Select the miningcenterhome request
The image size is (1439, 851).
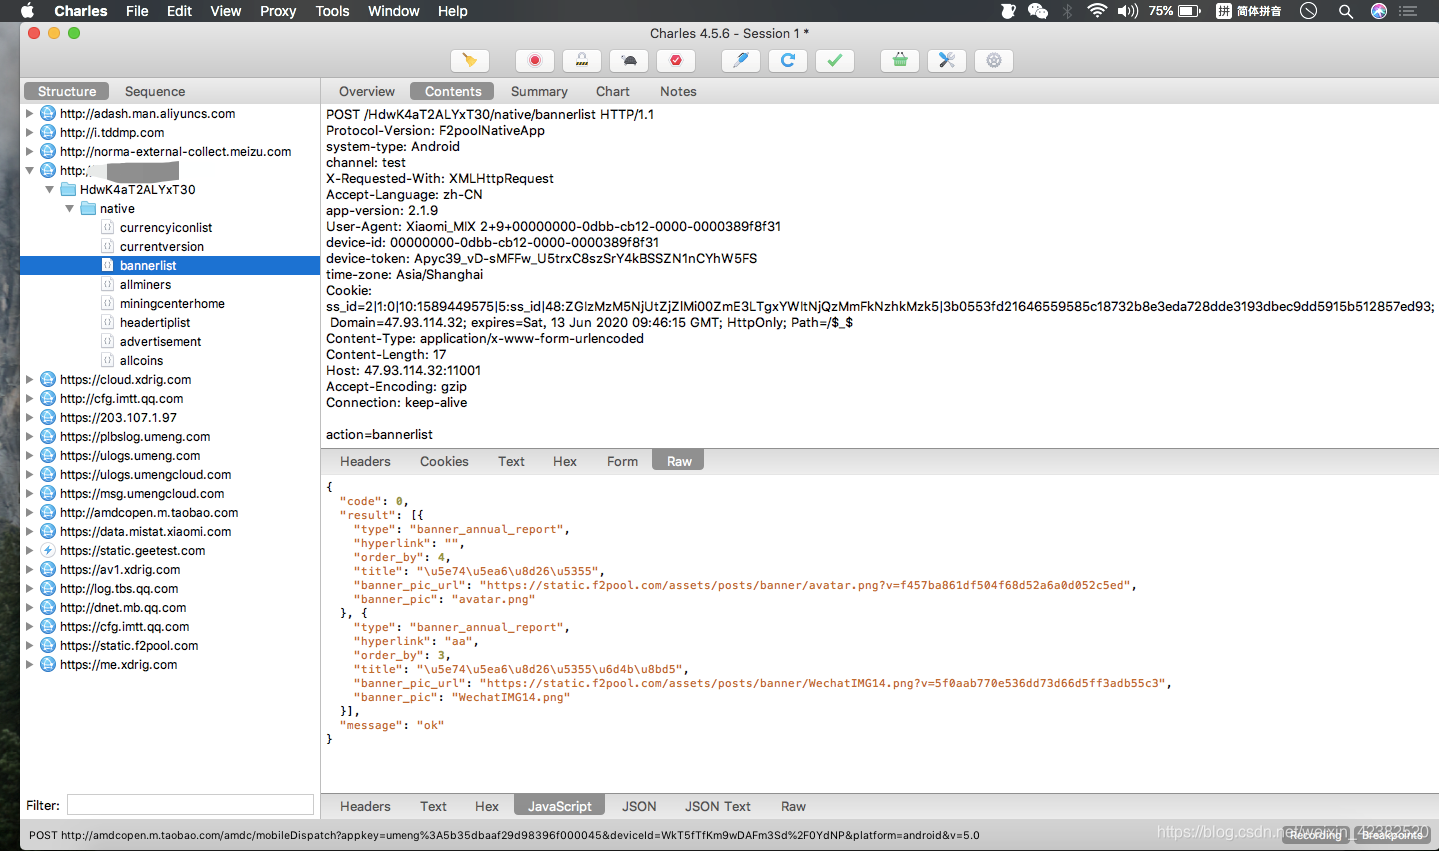(x=172, y=303)
